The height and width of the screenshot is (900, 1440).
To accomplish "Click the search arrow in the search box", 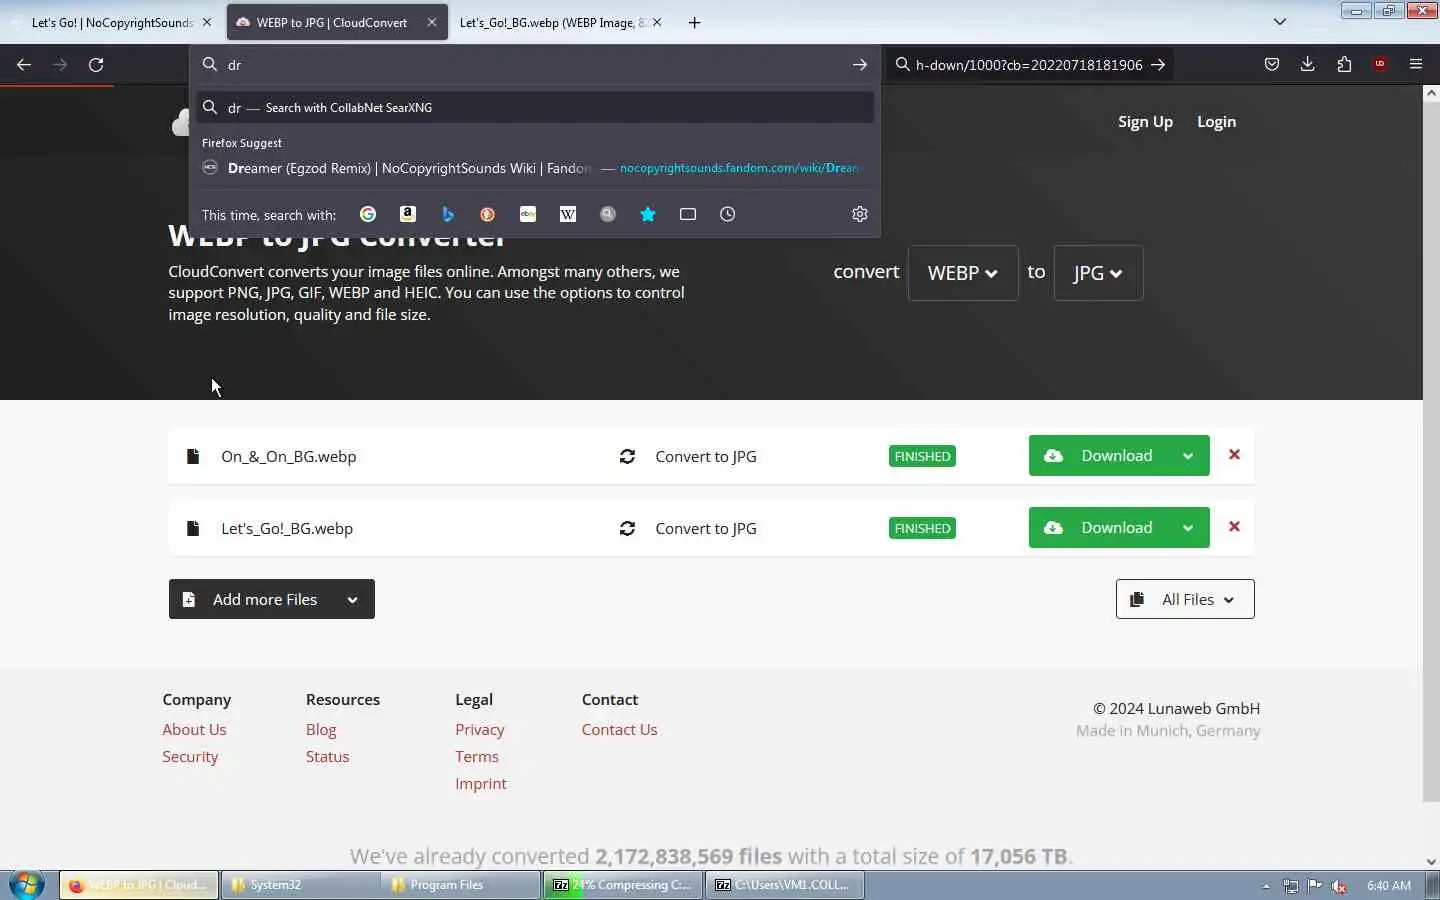I will 1158,65.
